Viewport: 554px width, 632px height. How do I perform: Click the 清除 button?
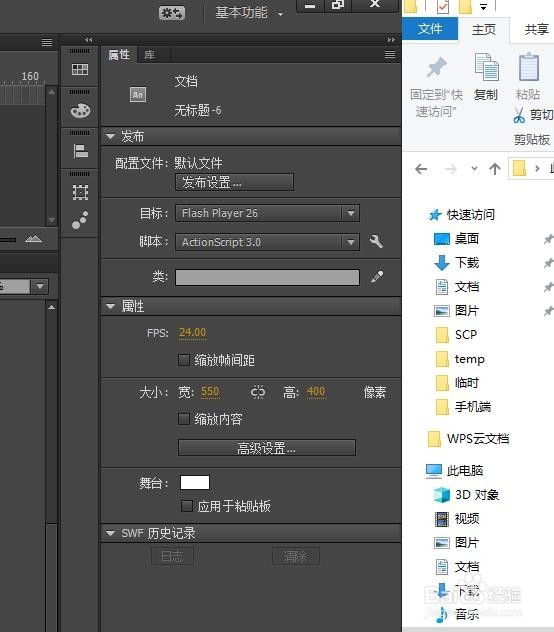tap(296, 556)
